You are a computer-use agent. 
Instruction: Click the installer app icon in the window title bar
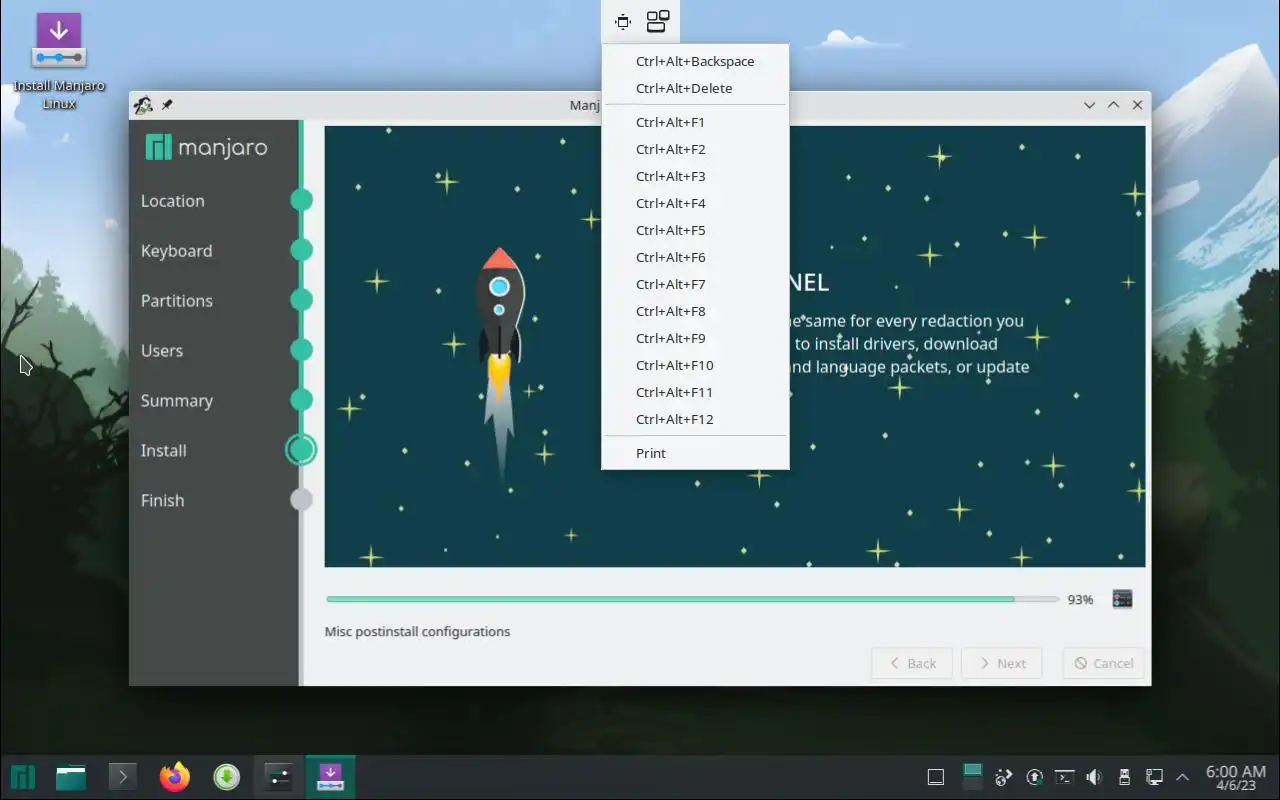143,105
